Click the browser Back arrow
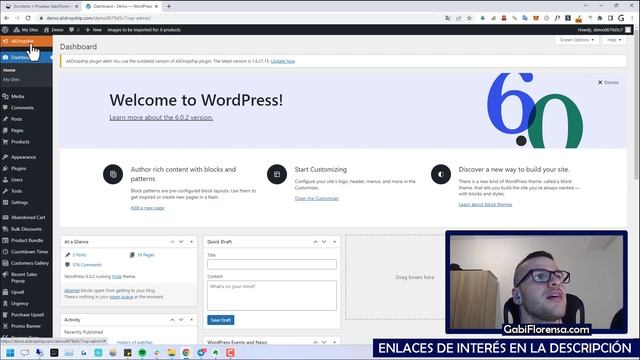640x360 pixels. (x=7, y=18)
